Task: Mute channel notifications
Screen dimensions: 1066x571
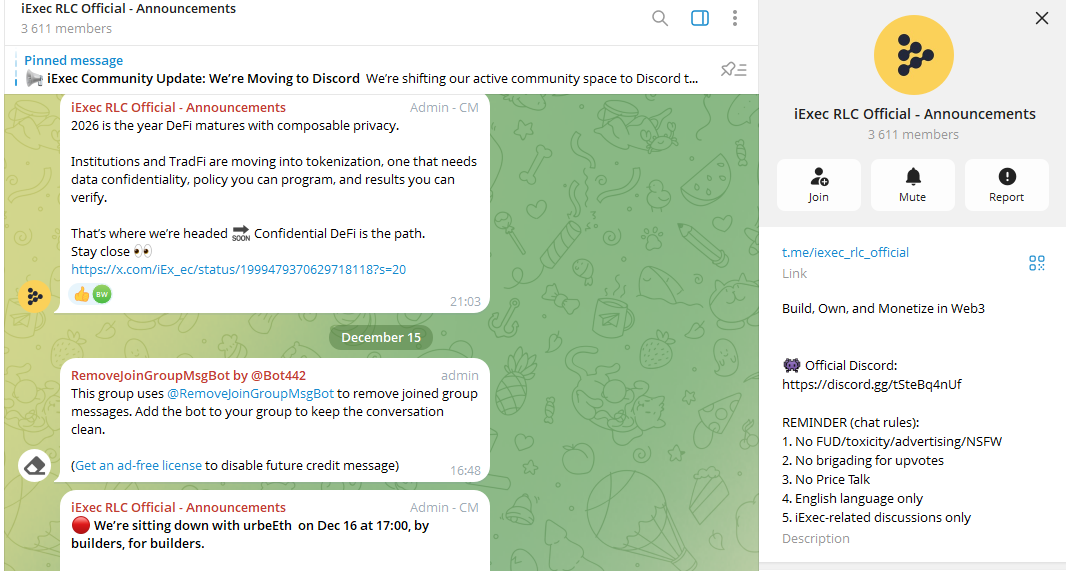Action: click(x=912, y=185)
